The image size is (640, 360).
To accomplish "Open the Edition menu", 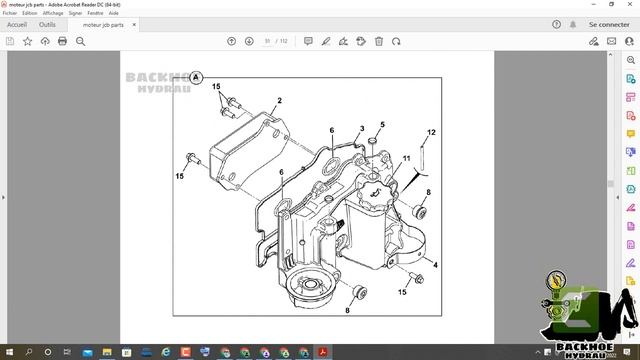I will point(30,13).
